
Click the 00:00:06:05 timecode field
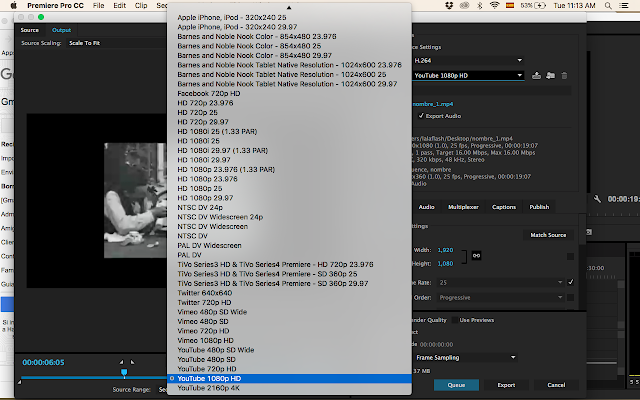[43, 362]
